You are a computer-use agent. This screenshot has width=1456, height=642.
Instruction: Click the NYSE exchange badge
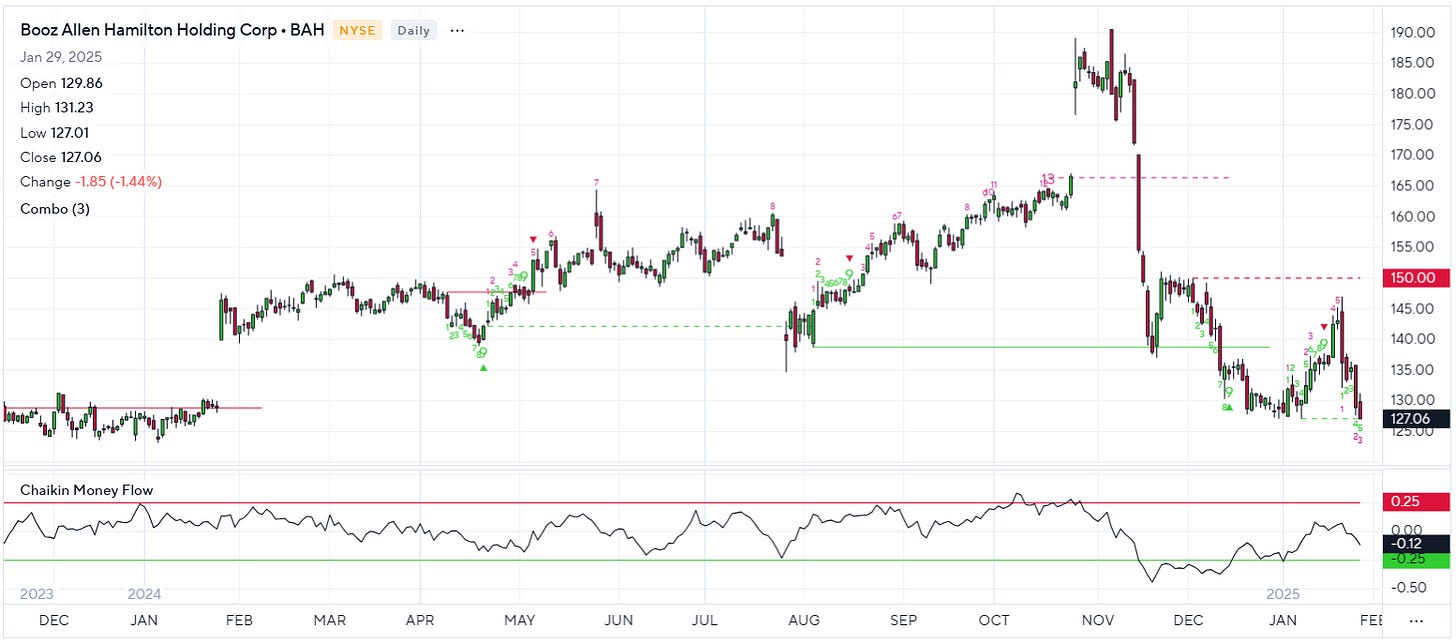coord(357,30)
